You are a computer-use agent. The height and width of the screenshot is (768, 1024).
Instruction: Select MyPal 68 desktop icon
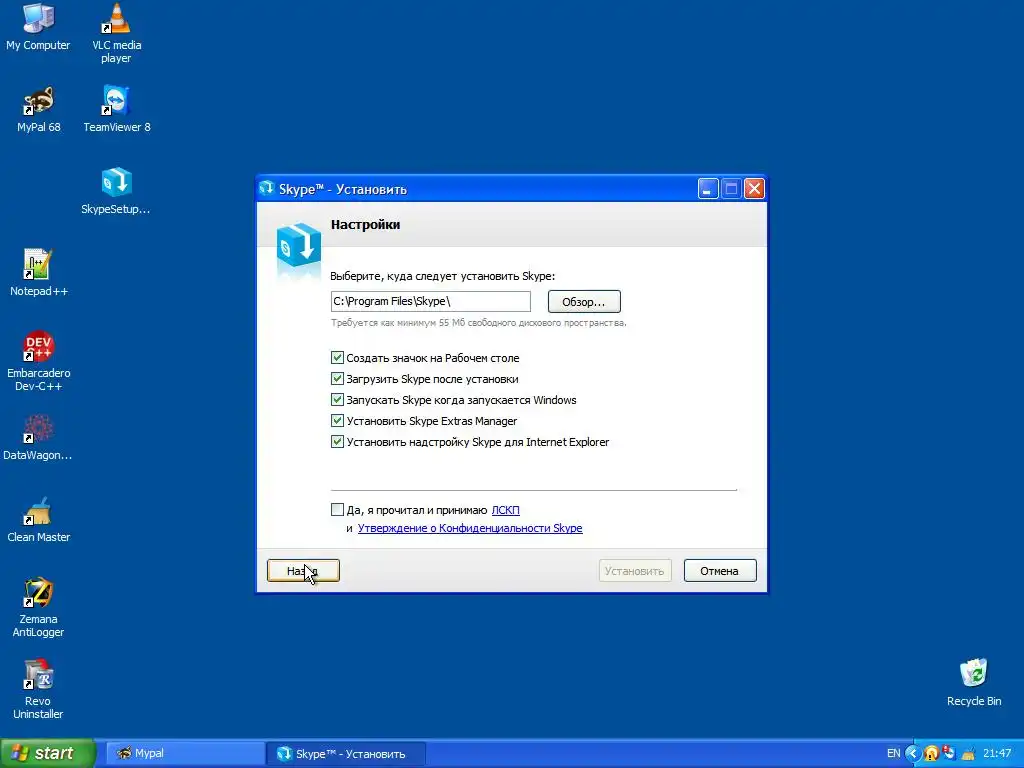point(38,109)
